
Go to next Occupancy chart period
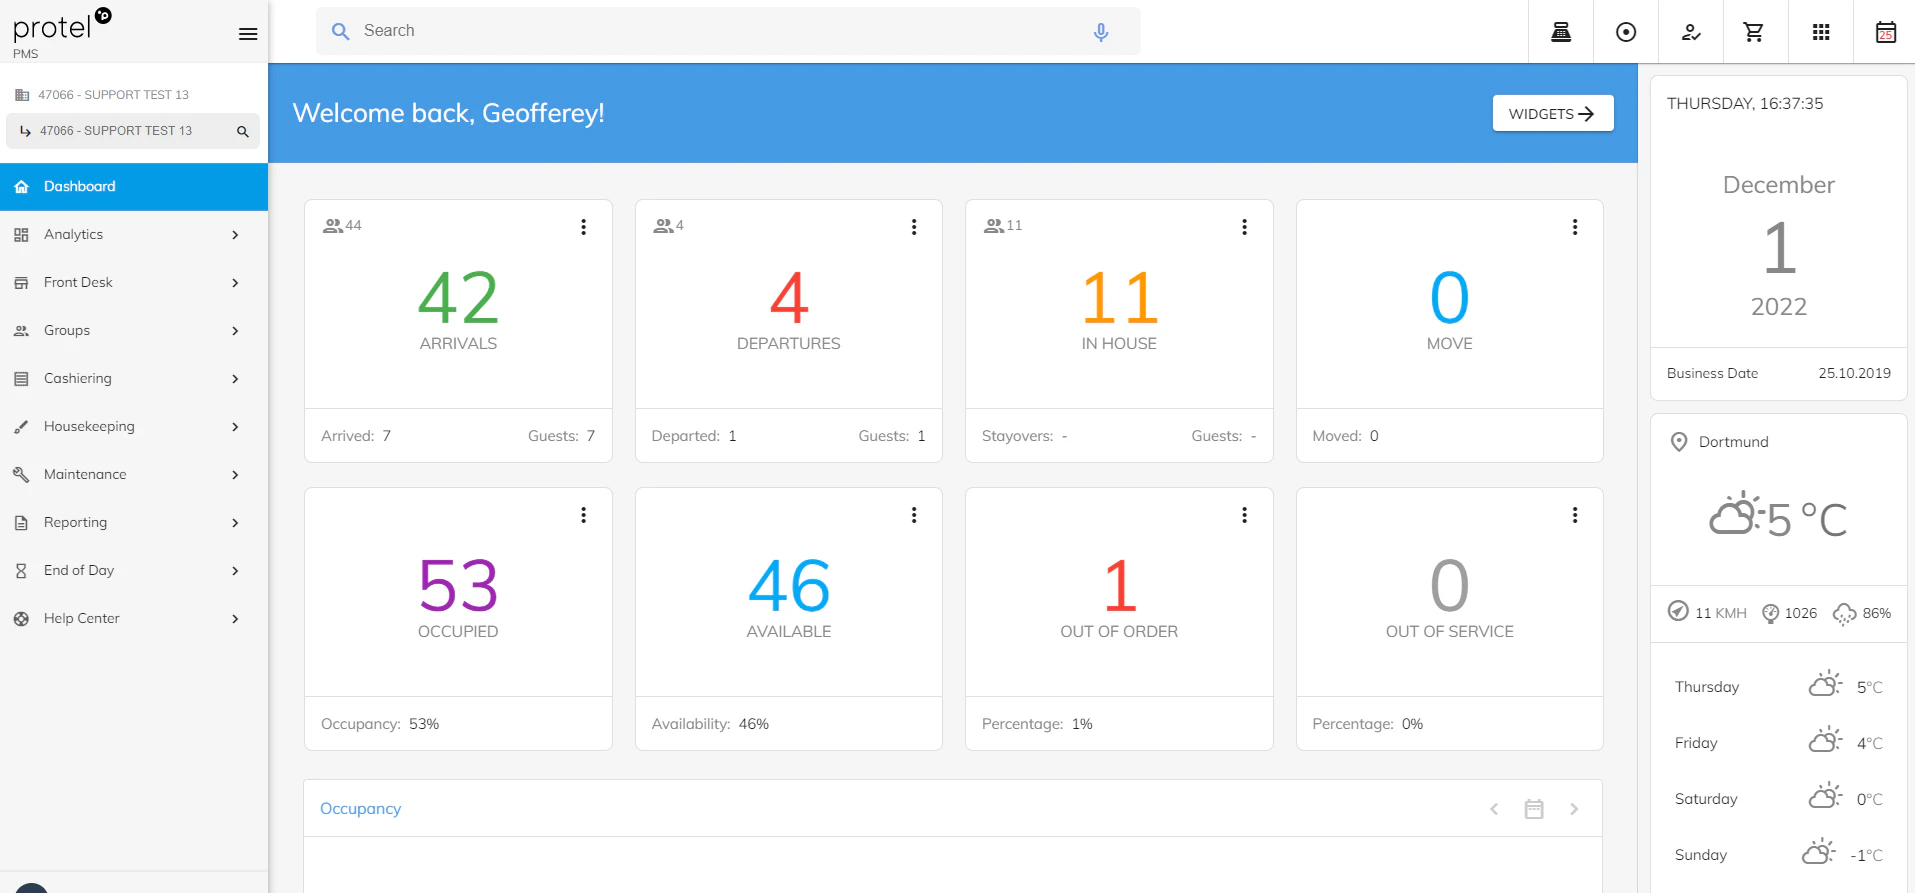(1574, 809)
